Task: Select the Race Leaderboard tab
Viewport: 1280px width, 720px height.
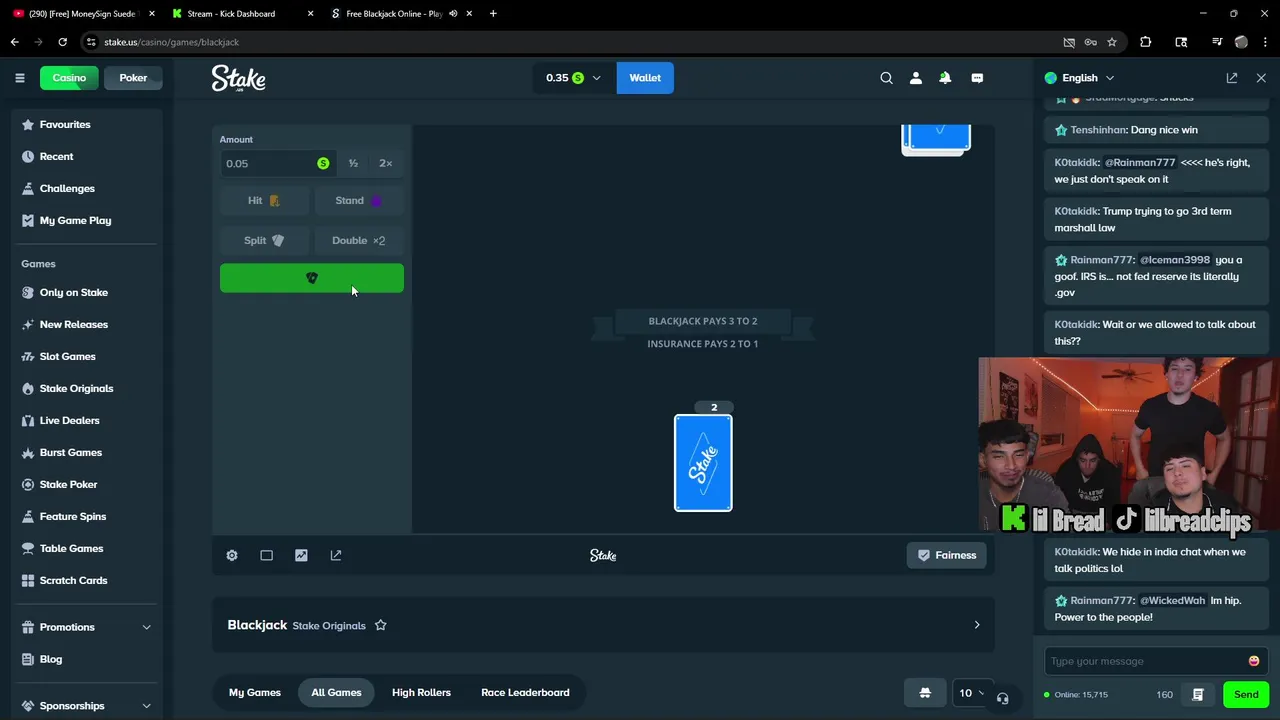Action: tap(525, 692)
